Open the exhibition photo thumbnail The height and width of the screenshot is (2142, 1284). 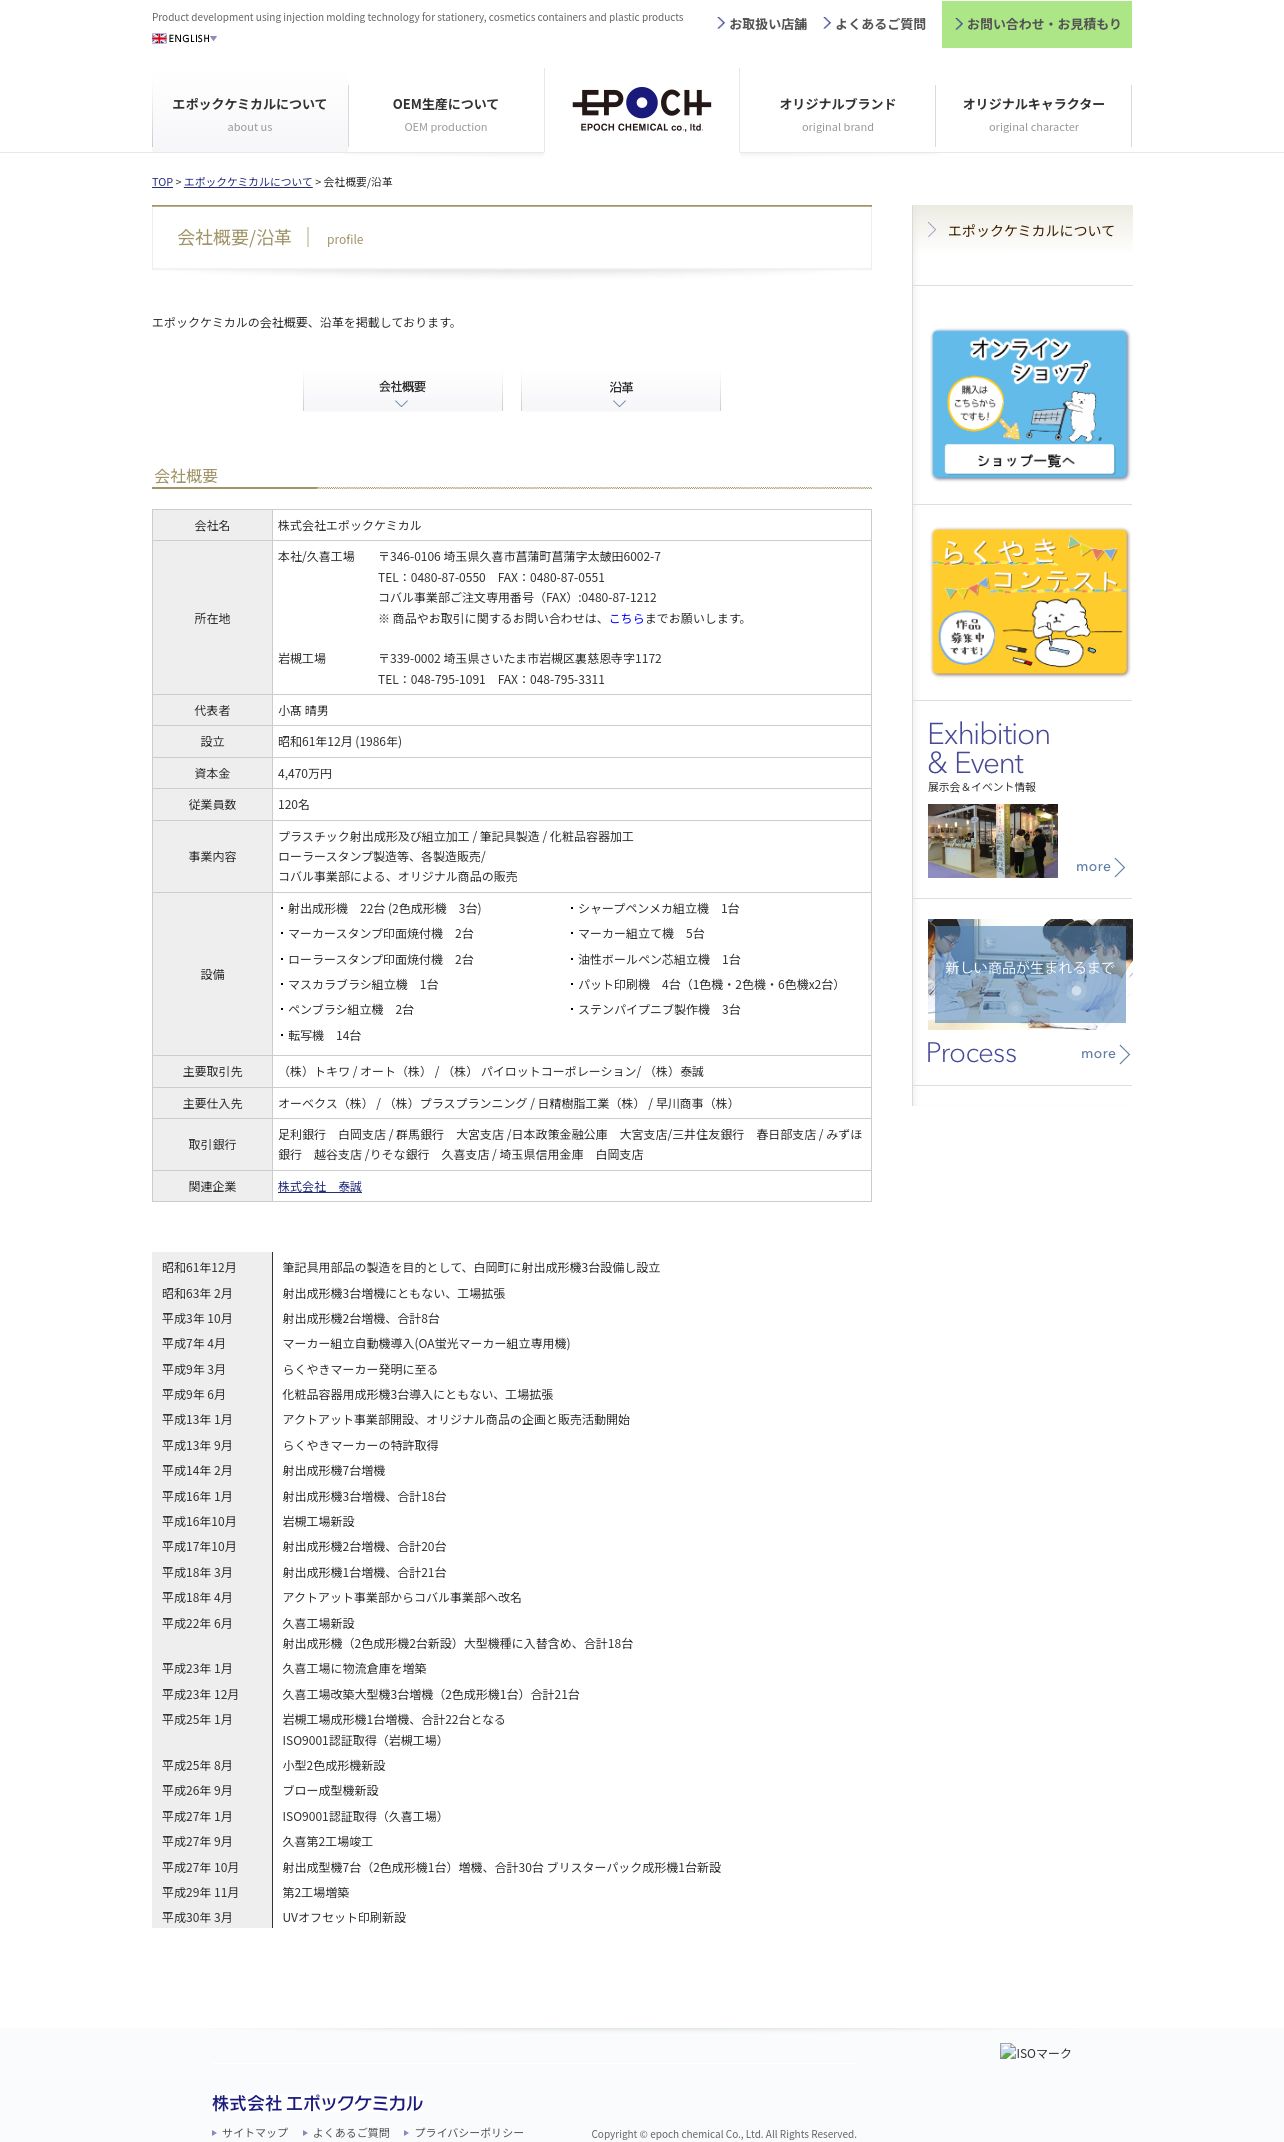(993, 841)
